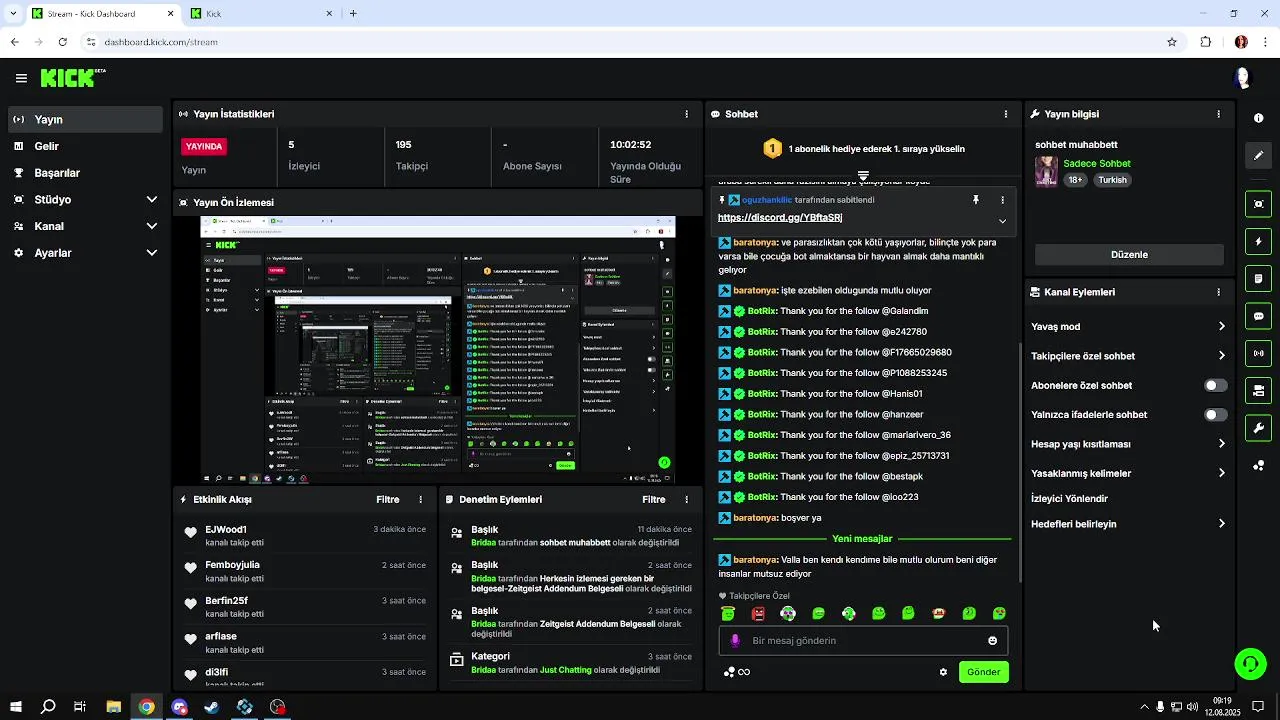
Task: Click the Gönder send button
Action: tap(983, 672)
